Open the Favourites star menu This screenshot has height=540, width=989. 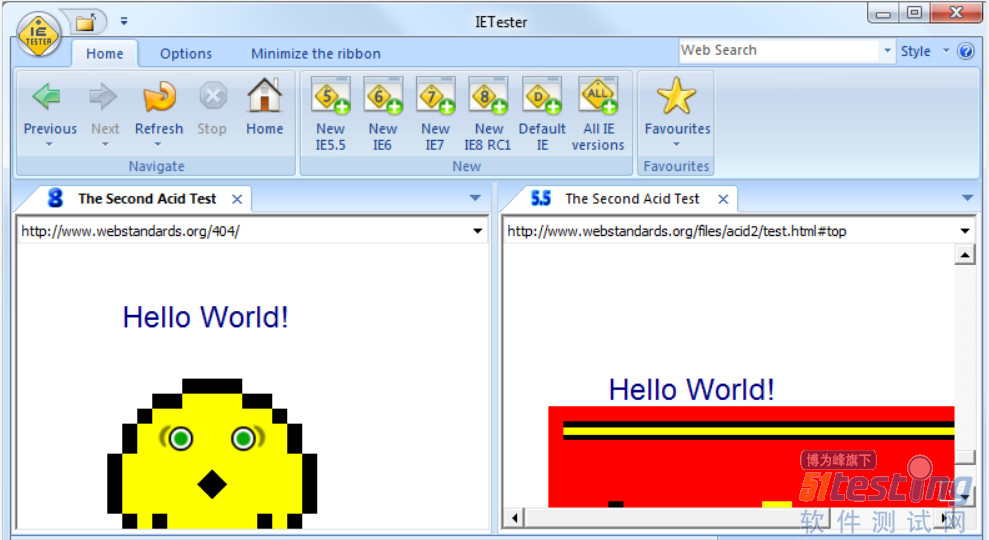point(677,98)
